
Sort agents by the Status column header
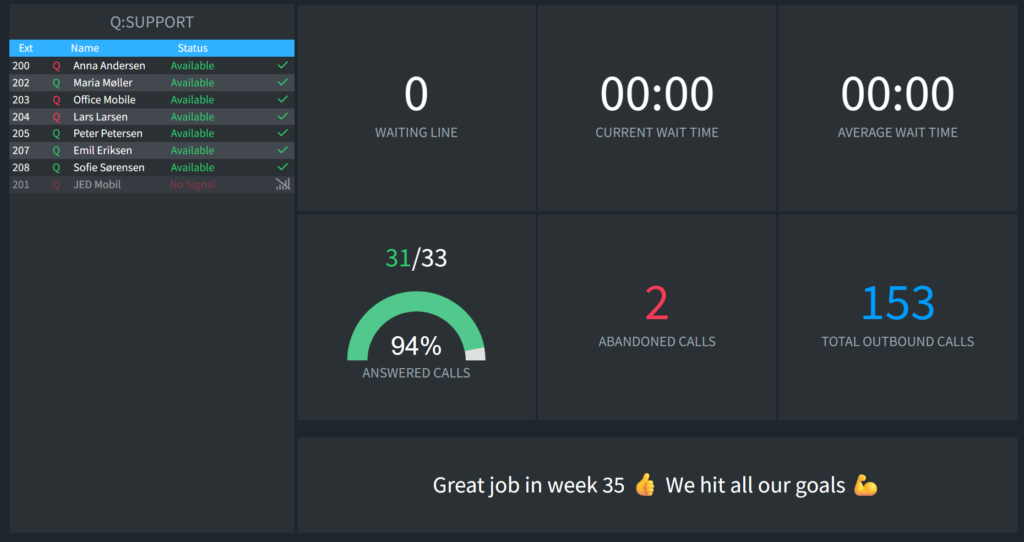click(193, 48)
